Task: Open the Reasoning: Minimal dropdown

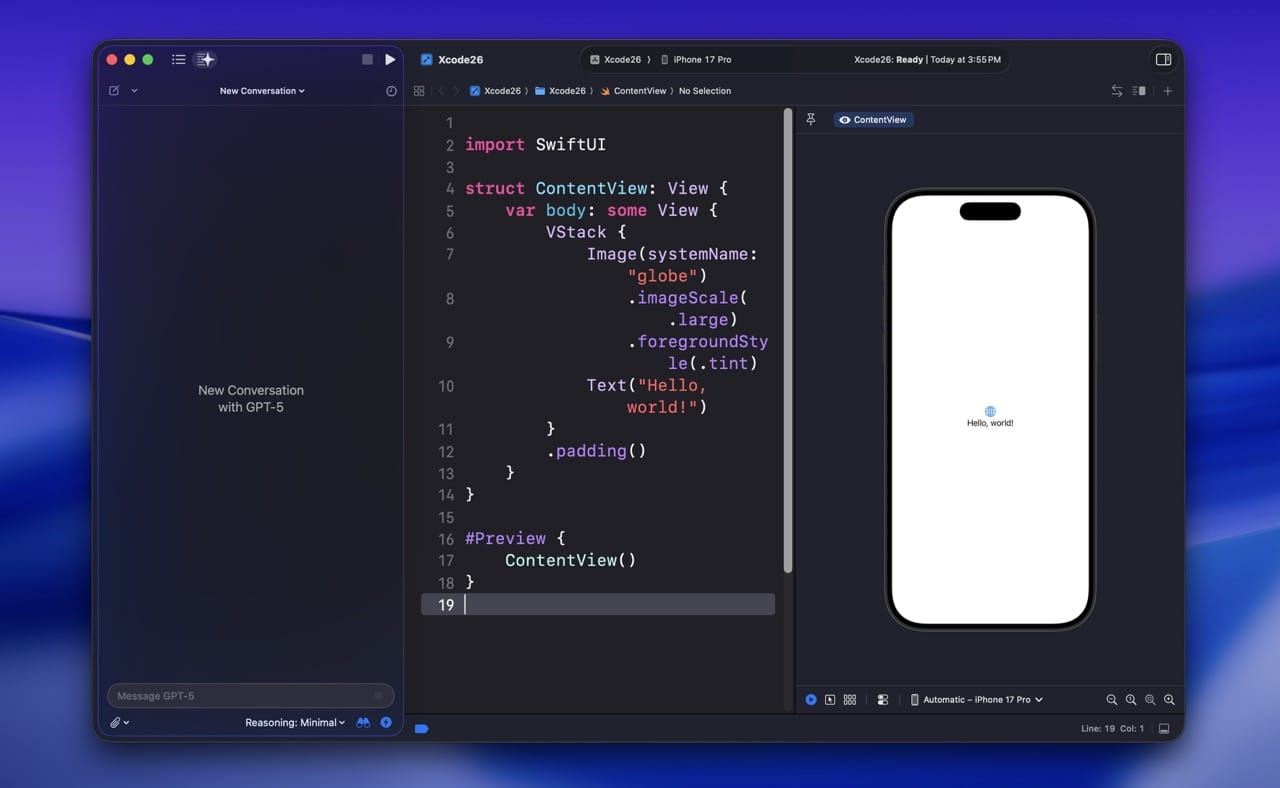Action: tap(295, 722)
